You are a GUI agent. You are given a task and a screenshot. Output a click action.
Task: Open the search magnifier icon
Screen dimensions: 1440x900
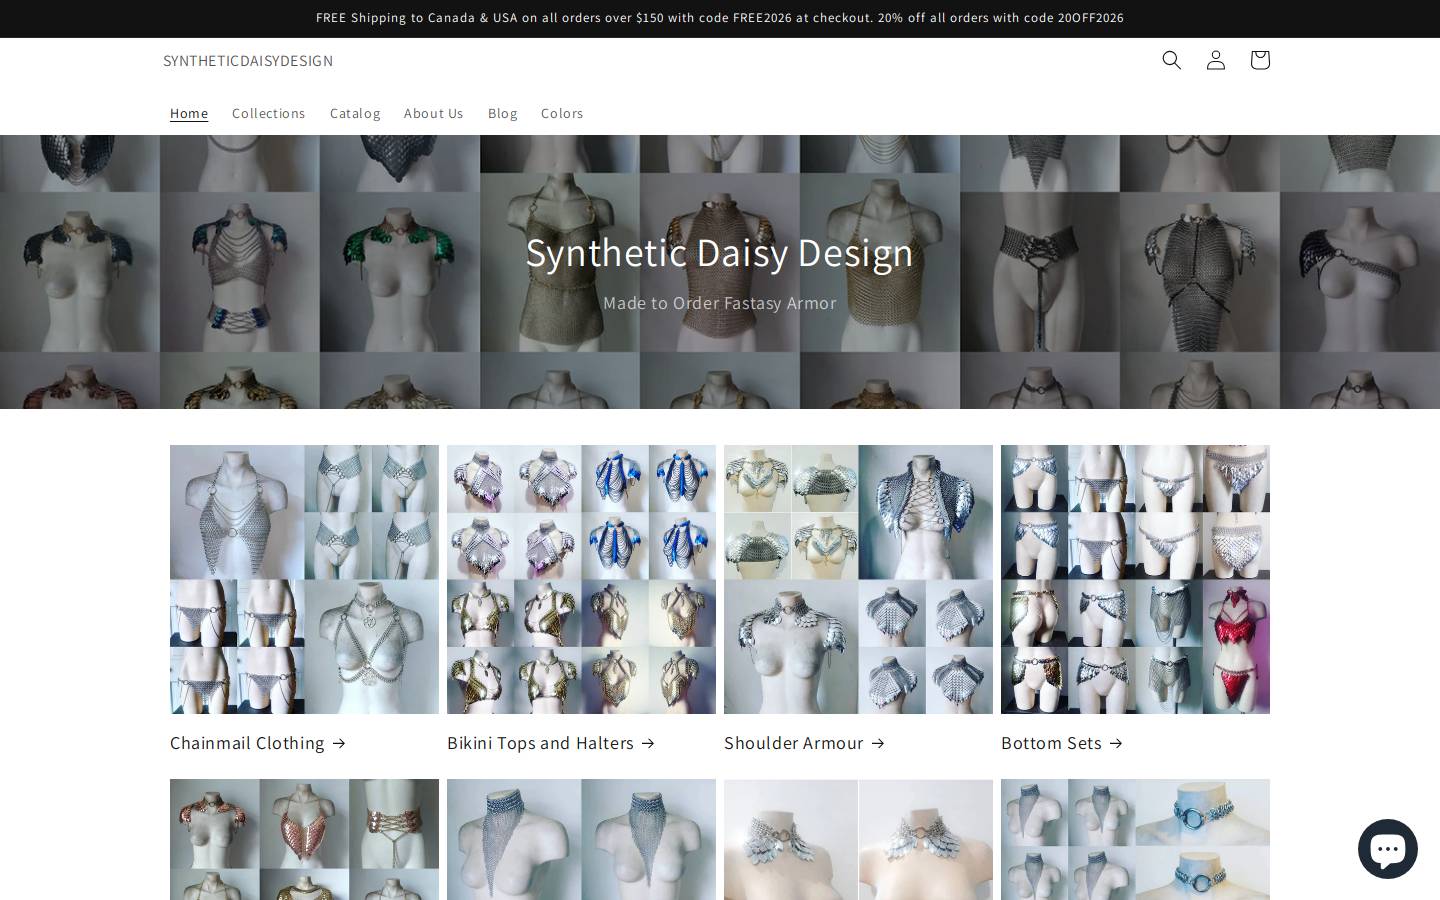coord(1171,60)
